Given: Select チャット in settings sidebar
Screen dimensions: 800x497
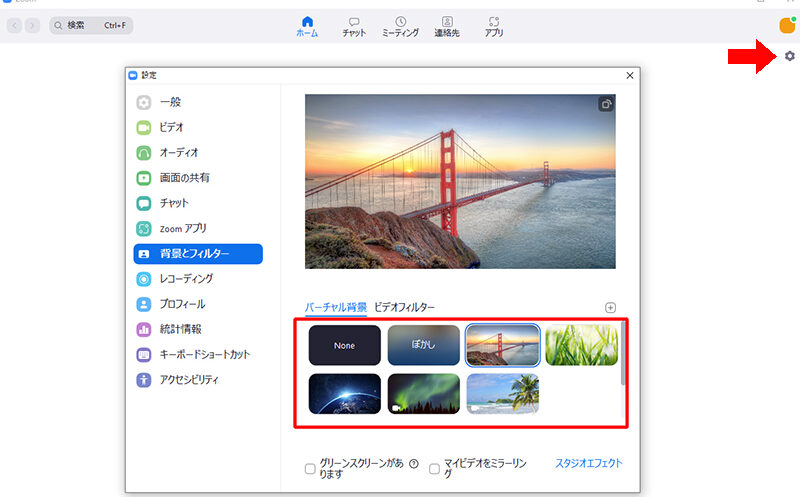Looking at the screenshot, I should click(x=198, y=203).
